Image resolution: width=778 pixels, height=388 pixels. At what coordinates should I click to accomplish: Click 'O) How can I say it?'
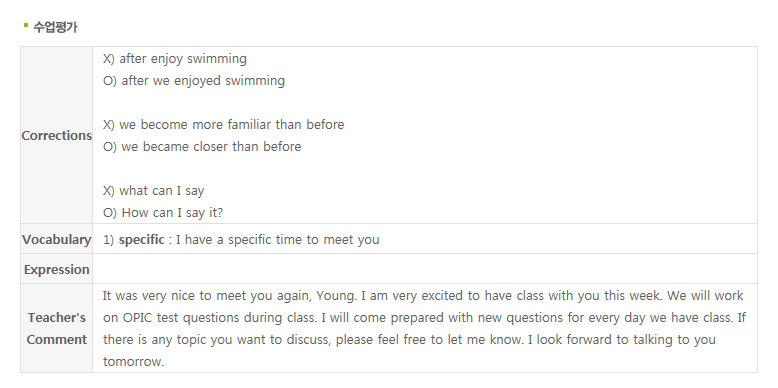coord(163,212)
